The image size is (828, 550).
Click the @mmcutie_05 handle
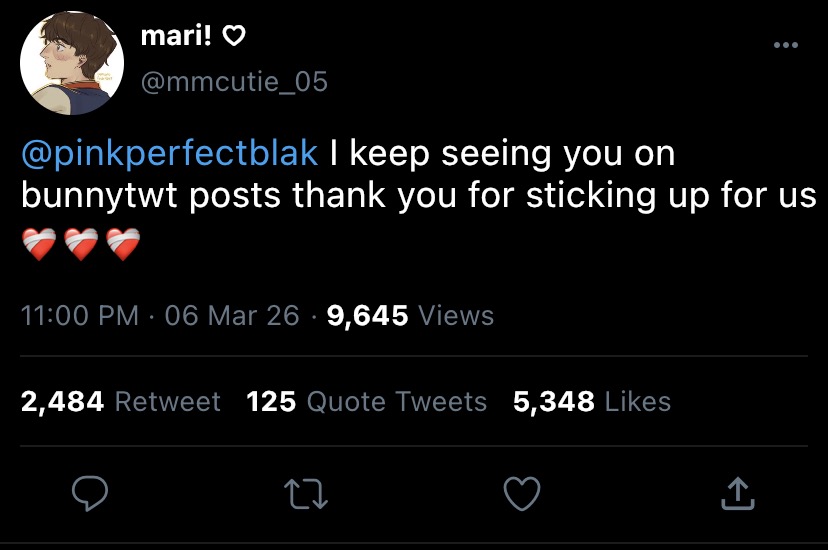point(234,82)
